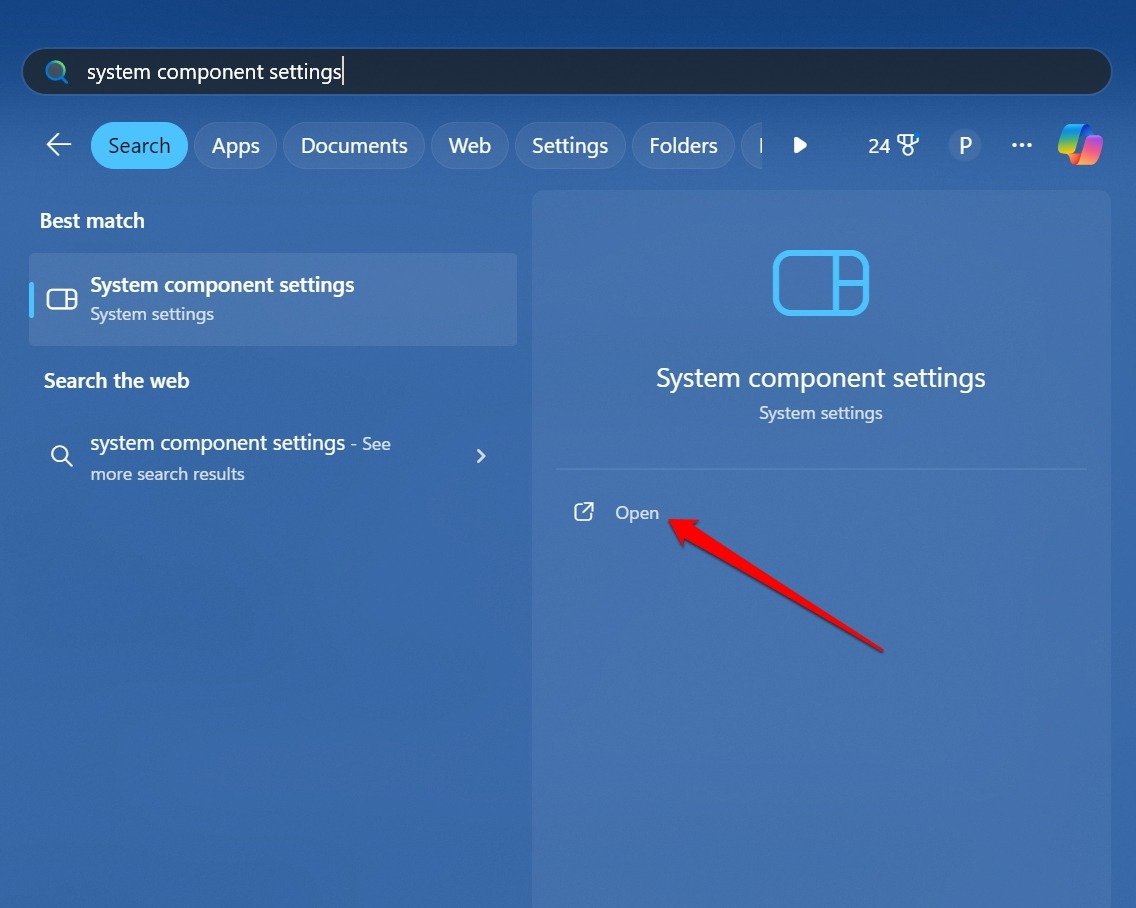Screen dimensions: 1136x908
Task: Show more filters with the play arrow
Action: [x=800, y=145]
